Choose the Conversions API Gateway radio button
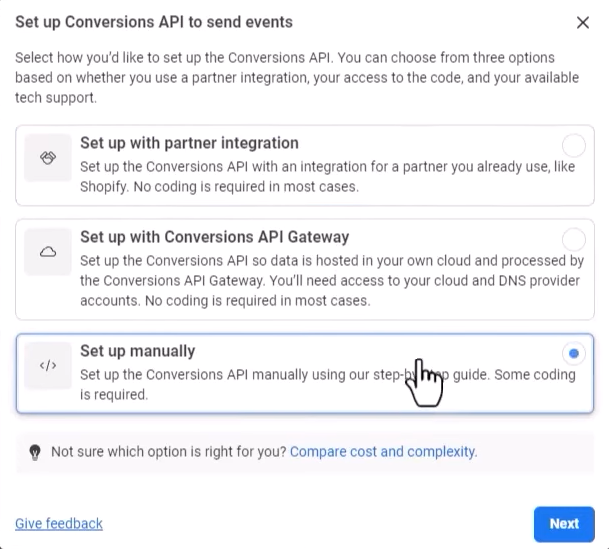The width and height of the screenshot is (609, 549). (x=573, y=239)
